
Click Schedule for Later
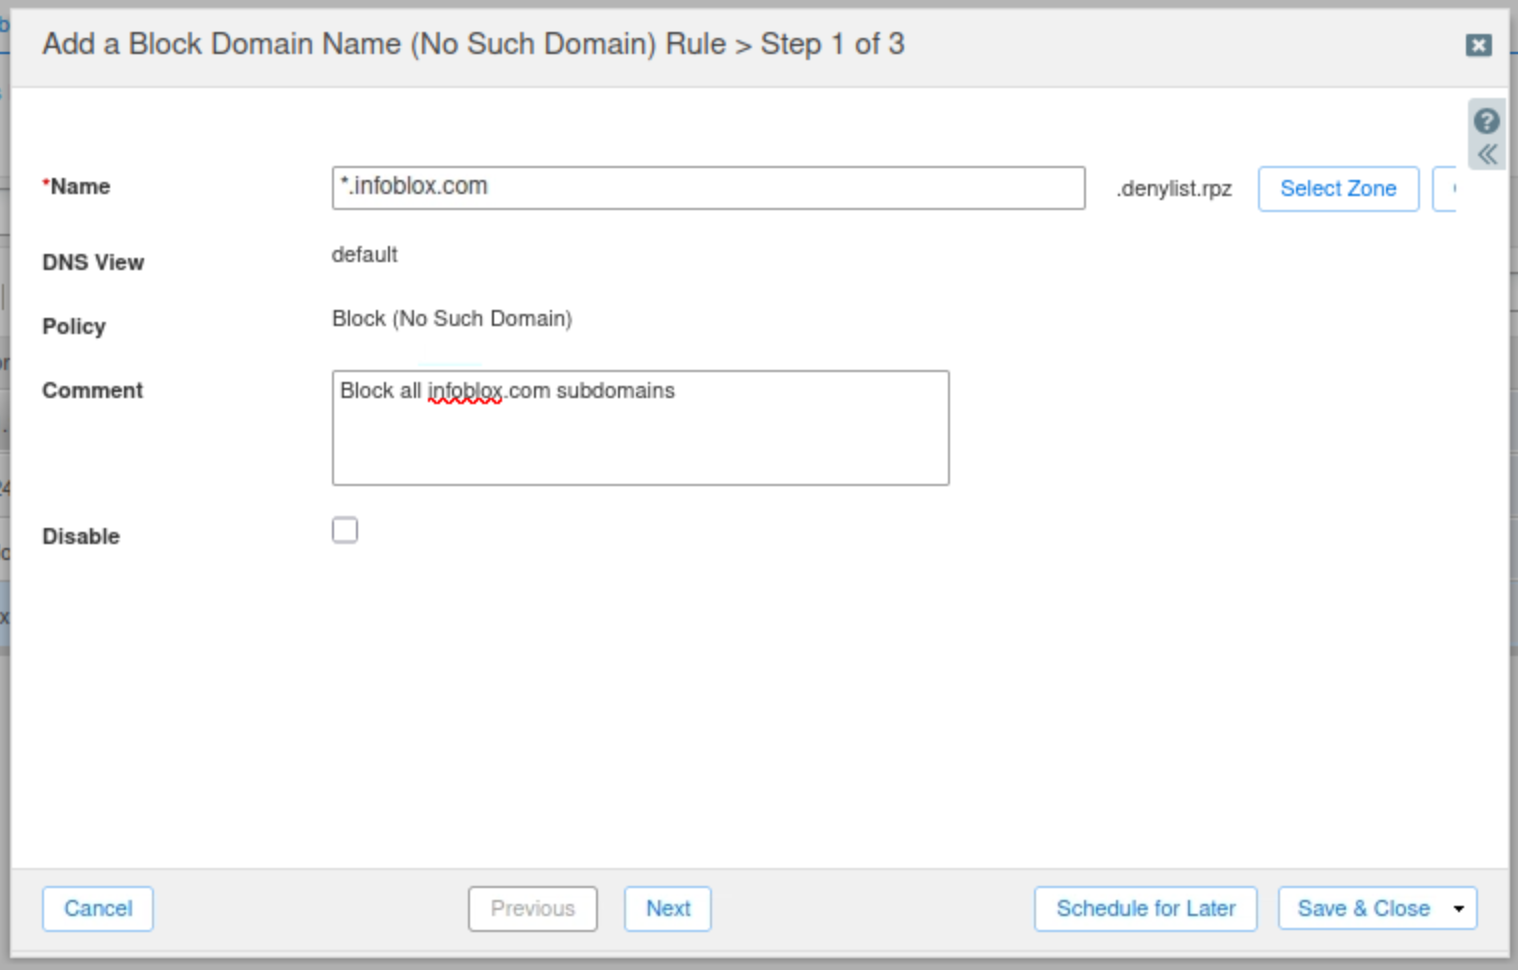click(1146, 909)
